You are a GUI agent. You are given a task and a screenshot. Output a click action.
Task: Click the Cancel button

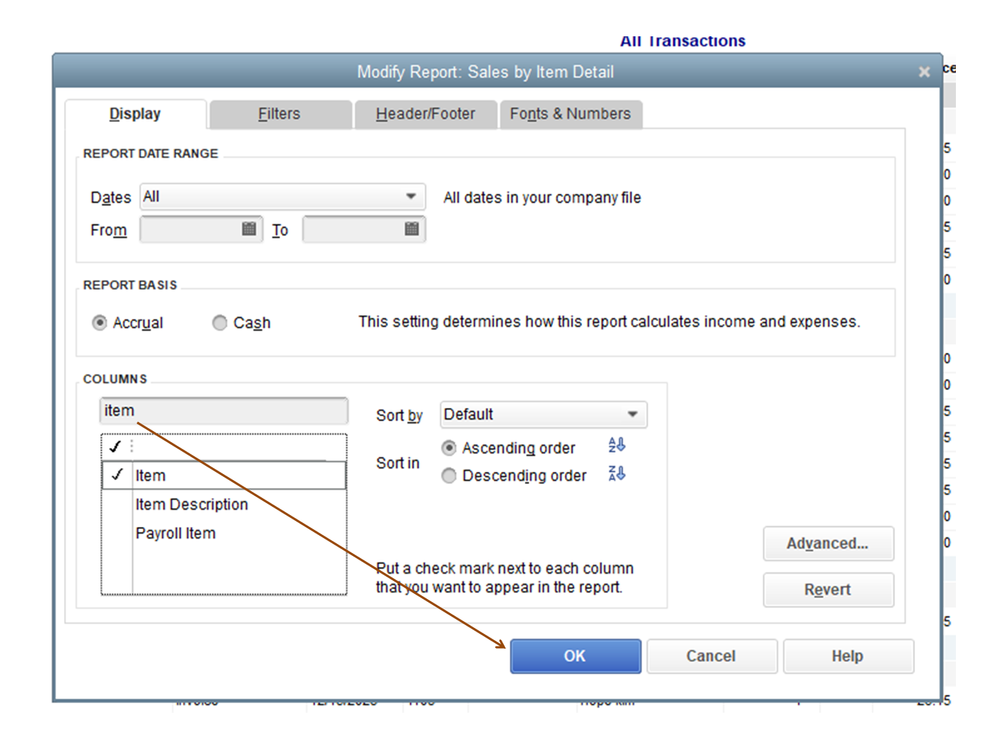pos(712,656)
